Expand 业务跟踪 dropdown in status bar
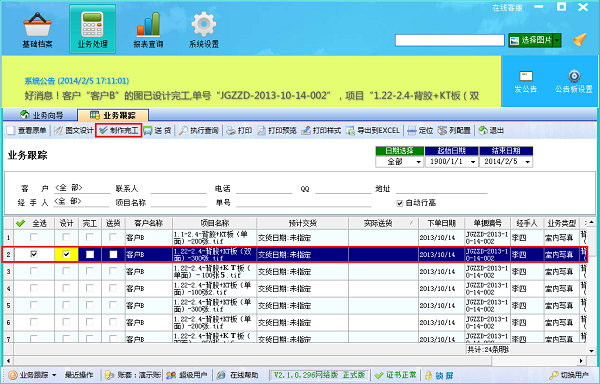This screenshot has height=384, width=600. point(54,375)
